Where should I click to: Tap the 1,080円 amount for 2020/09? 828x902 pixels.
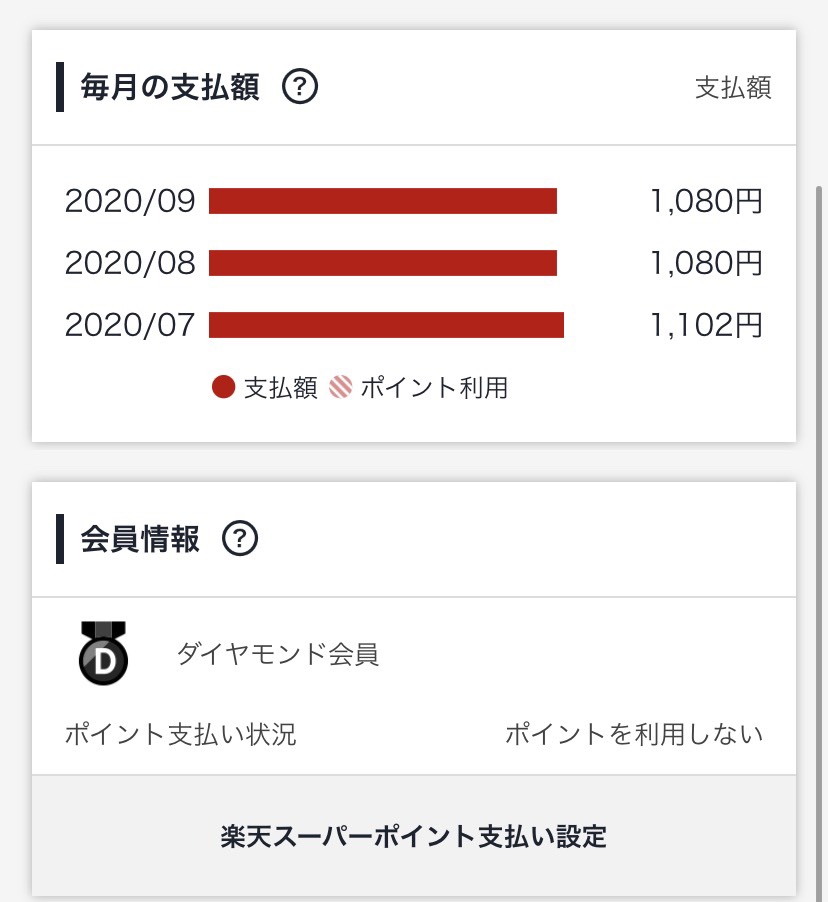[x=706, y=201]
